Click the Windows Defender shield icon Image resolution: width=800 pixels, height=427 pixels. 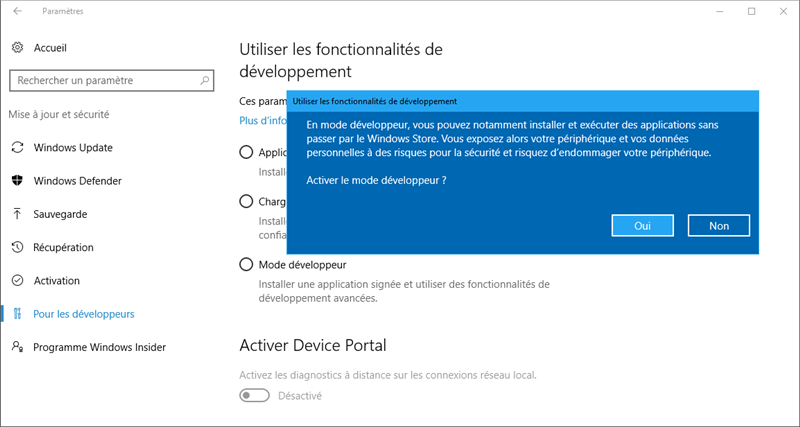17,181
